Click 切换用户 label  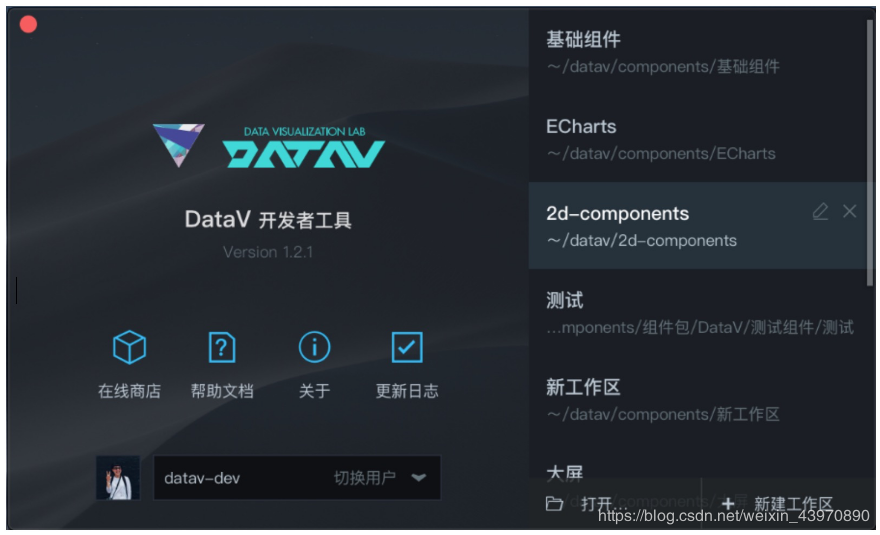[365, 478]
